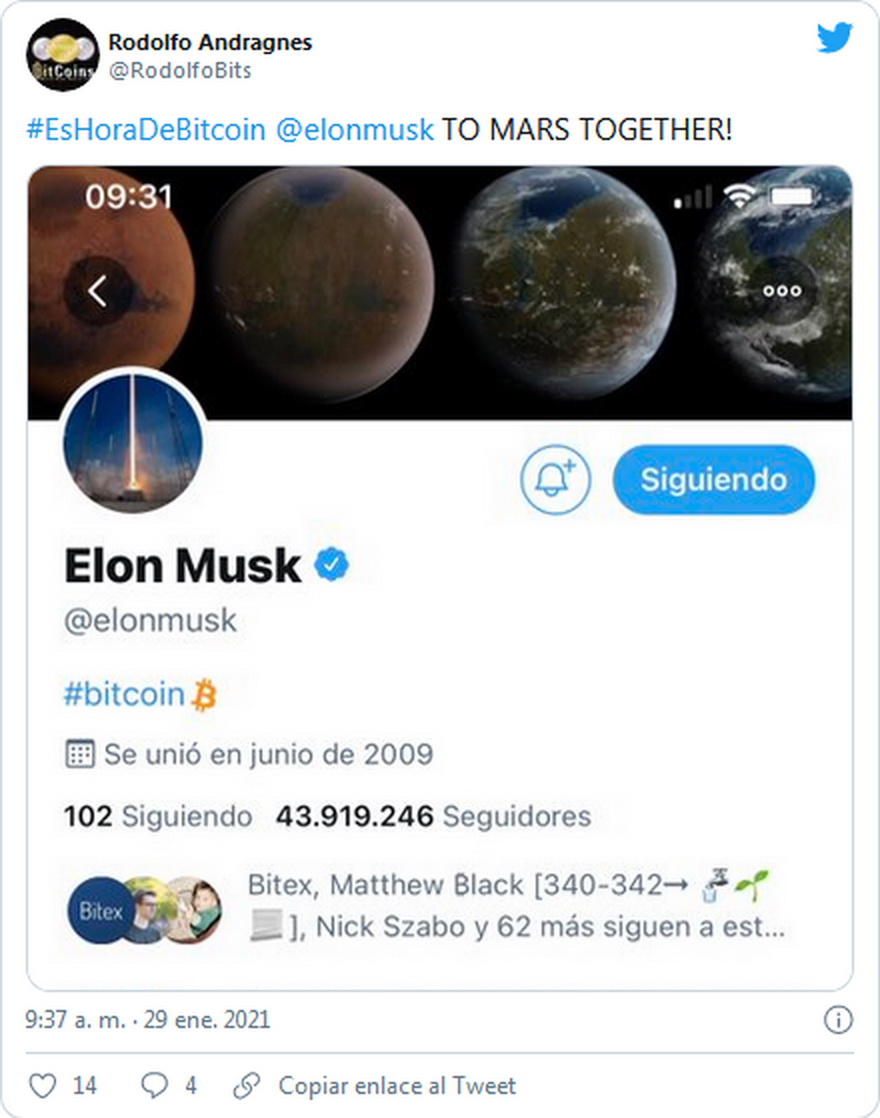Click the Bitex follower avatar
Viewport: 880px width, 1118px height.
click(x=100, y=911)
